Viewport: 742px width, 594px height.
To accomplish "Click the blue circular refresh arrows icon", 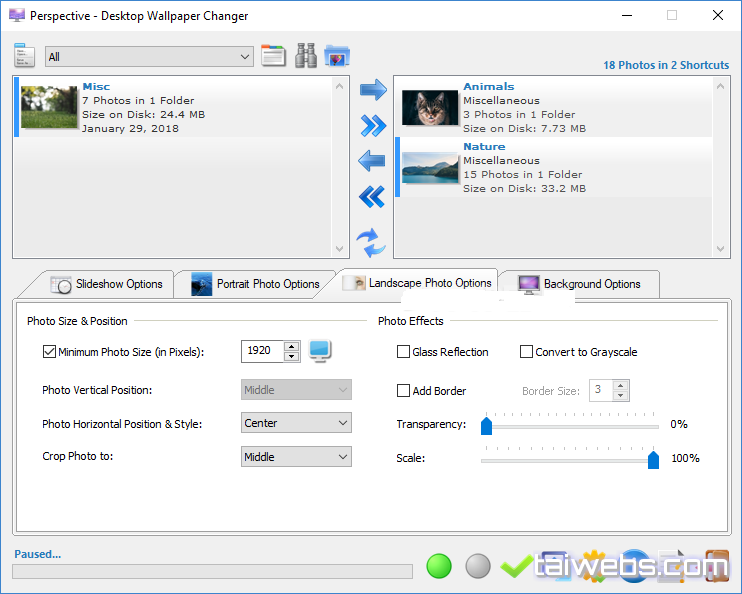I will click(370, 241).
